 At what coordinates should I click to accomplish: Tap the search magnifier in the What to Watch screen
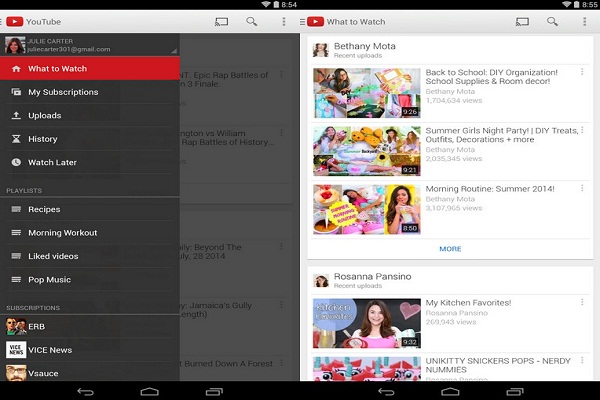(x=552, y=21)
